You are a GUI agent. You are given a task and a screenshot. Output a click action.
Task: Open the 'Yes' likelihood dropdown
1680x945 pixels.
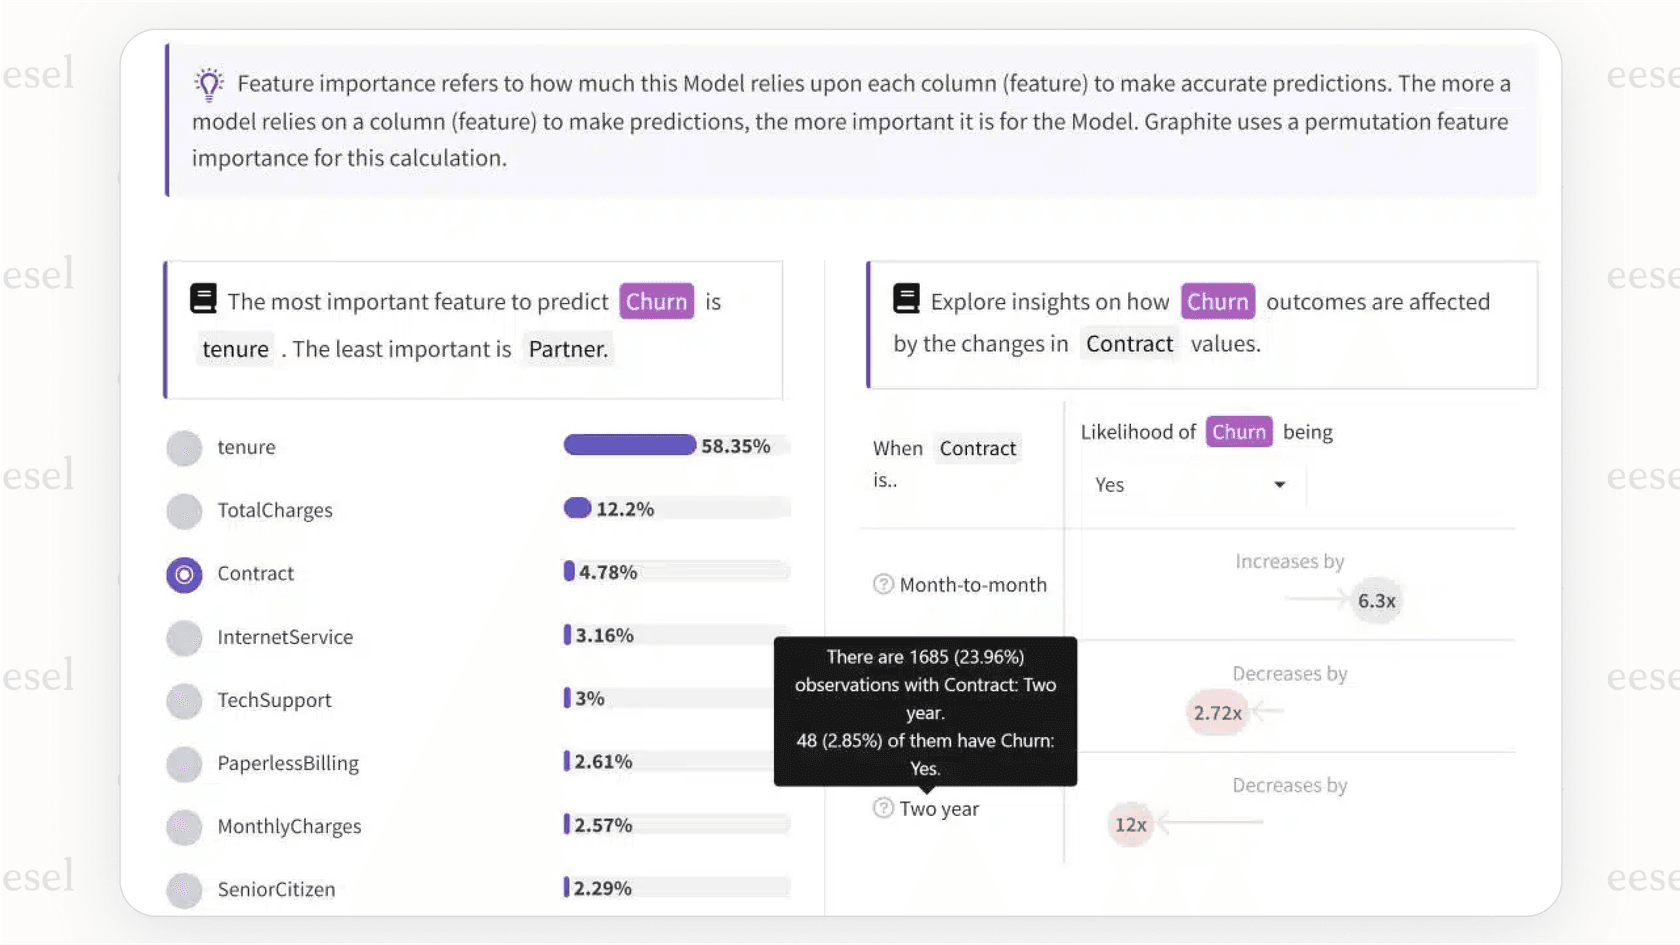click(x=1190, y=485)
